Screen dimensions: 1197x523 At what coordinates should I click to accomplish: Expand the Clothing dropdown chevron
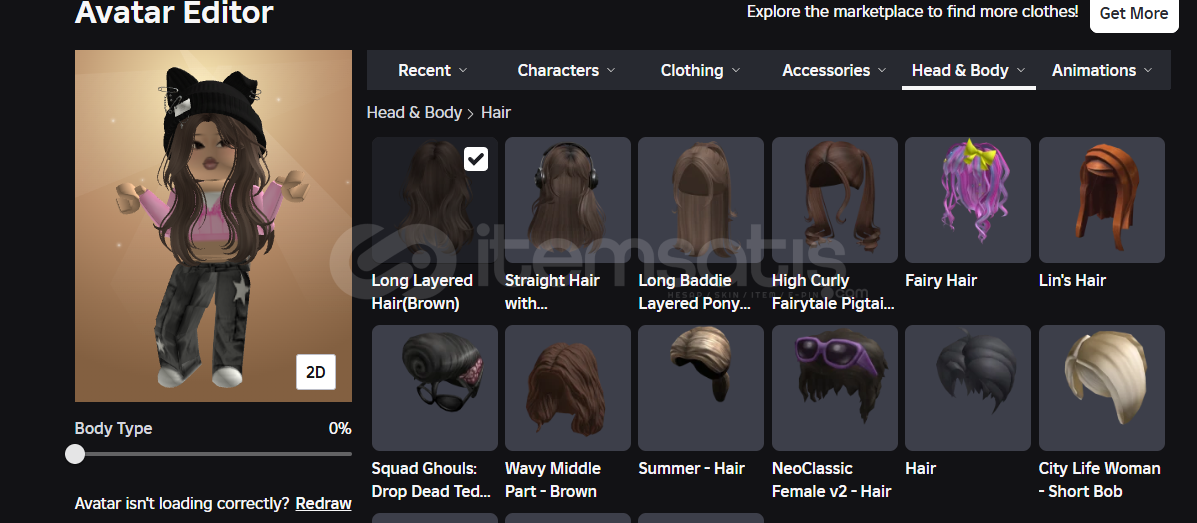(736, 70)
